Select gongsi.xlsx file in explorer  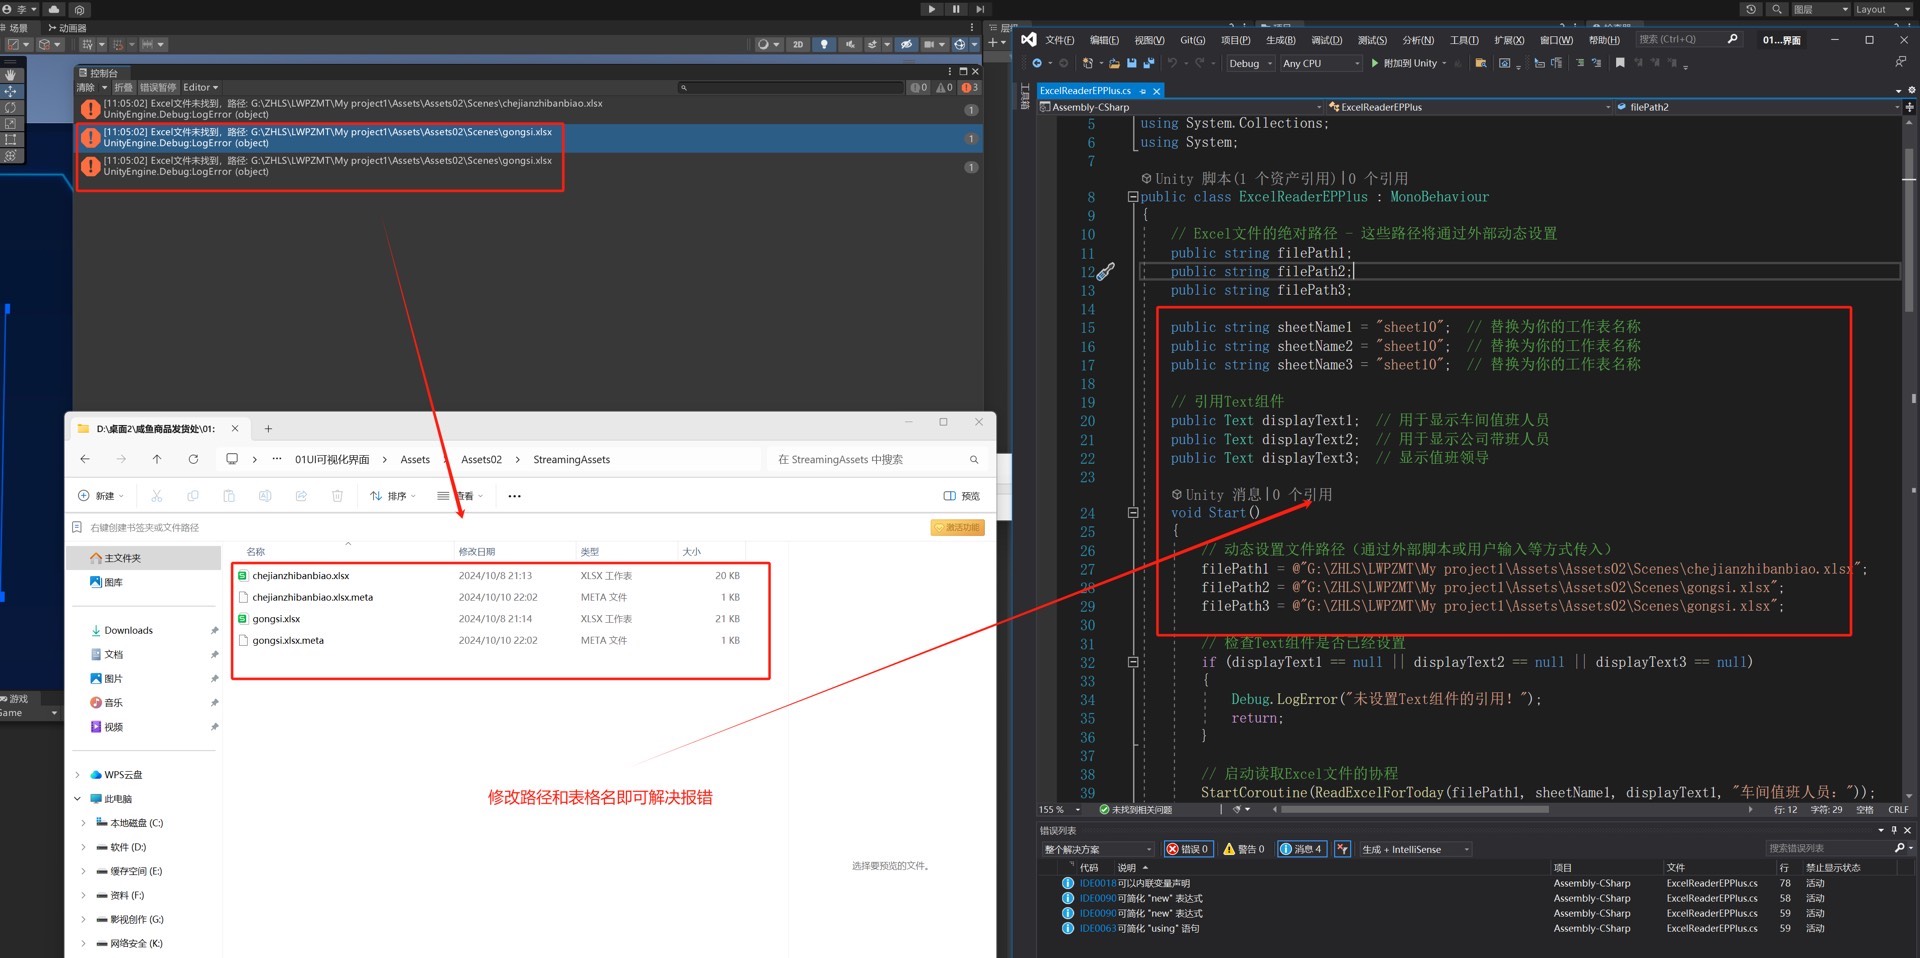(276, 619)
